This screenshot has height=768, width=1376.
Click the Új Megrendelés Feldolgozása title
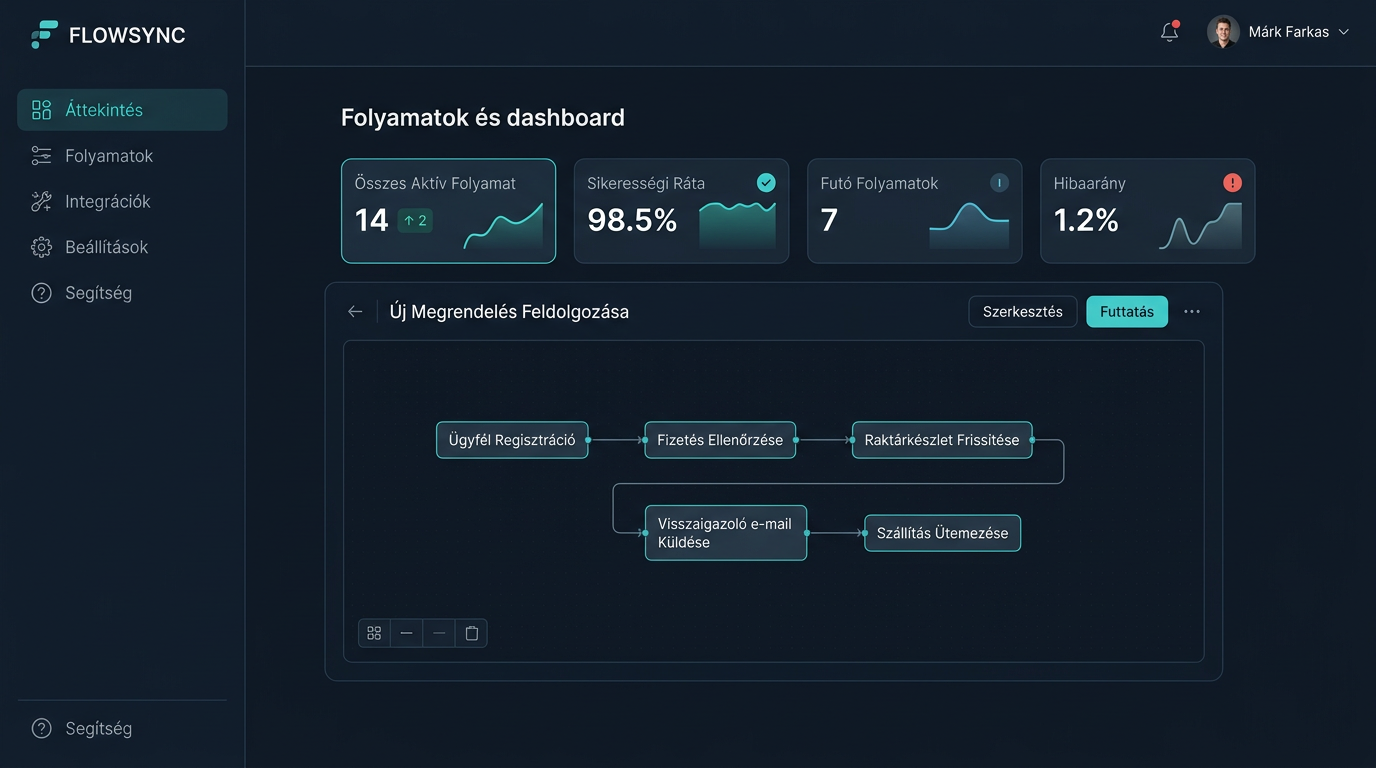509,312
